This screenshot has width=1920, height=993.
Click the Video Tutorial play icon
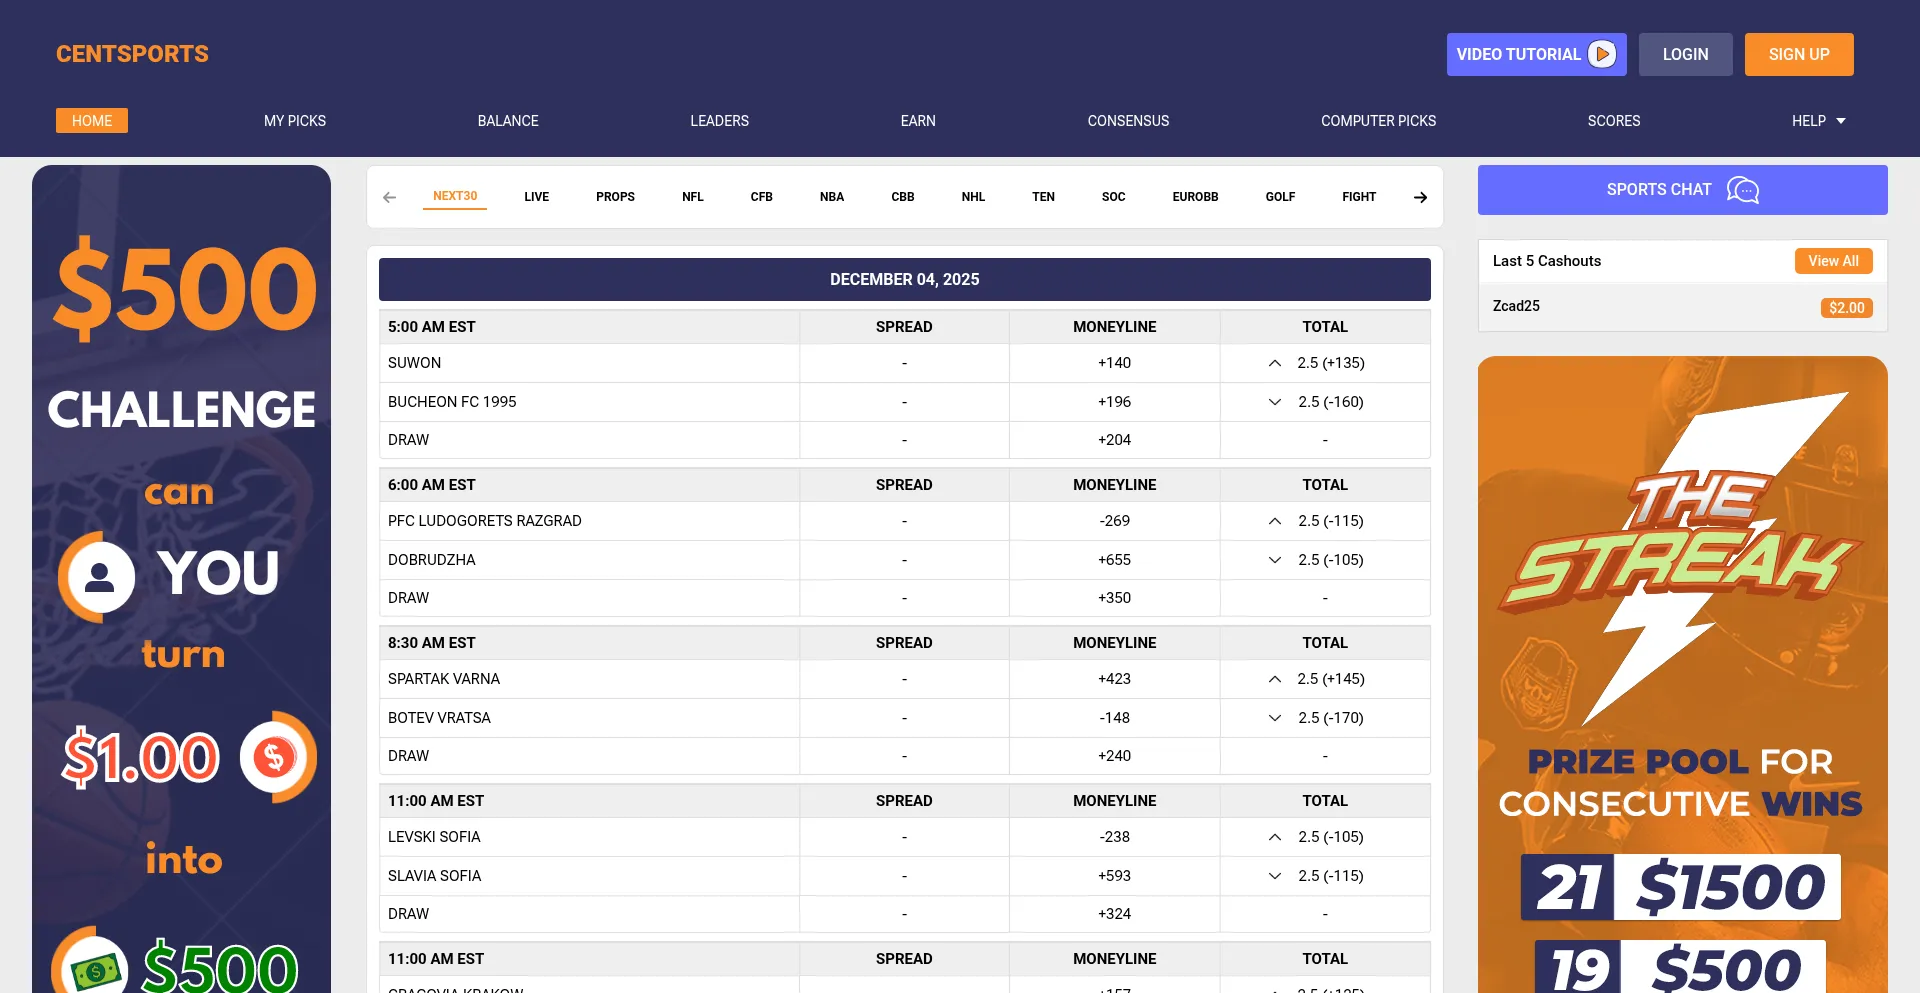coord(1602,54)
